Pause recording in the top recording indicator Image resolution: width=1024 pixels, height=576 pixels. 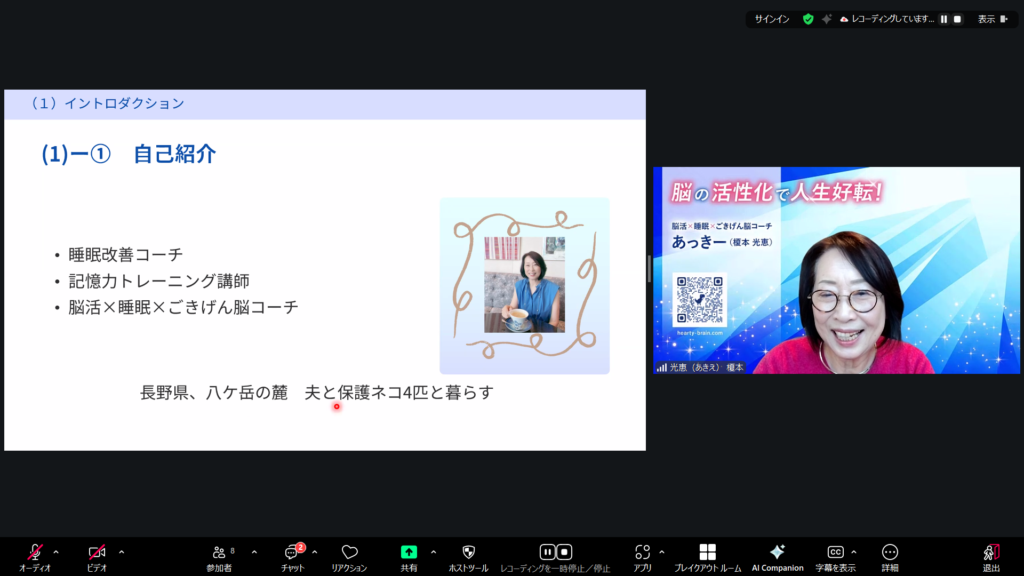pyautogui.click(x=943, y=19)
